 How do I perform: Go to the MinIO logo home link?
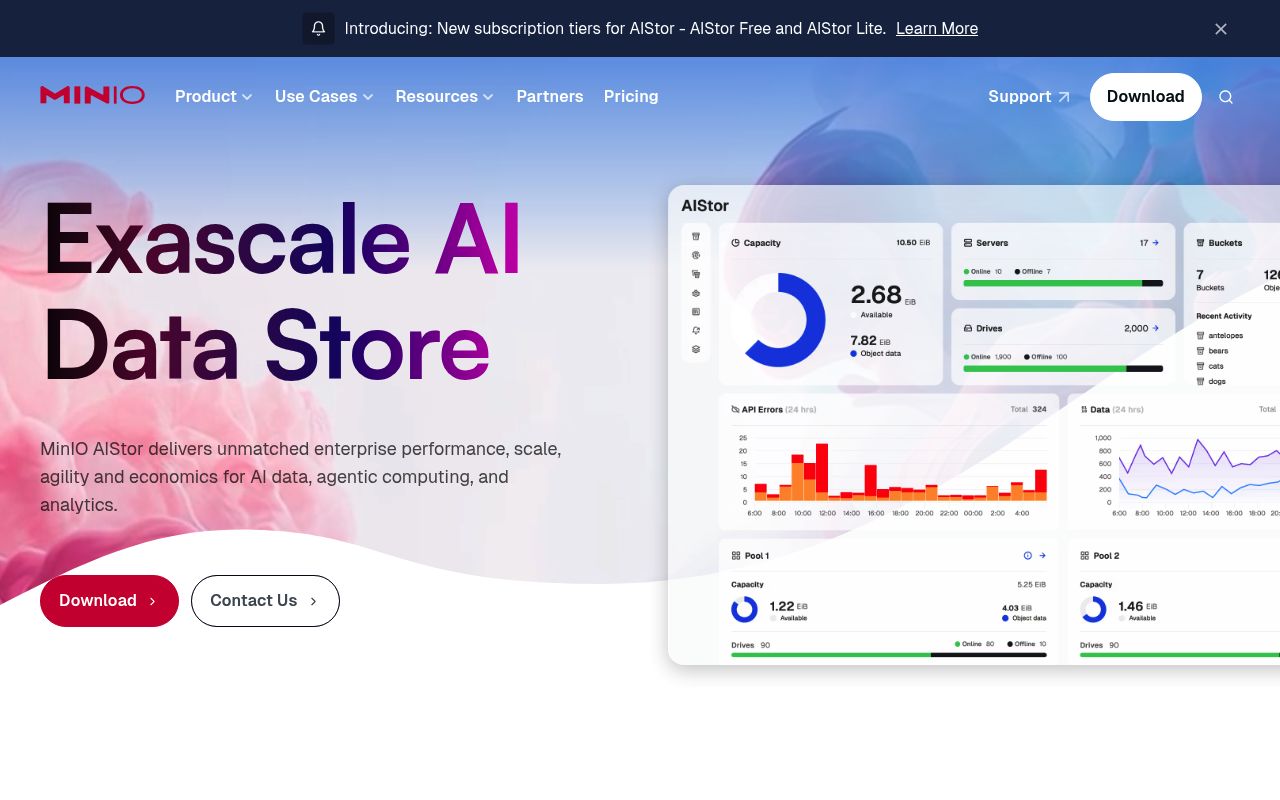[92, 95]
